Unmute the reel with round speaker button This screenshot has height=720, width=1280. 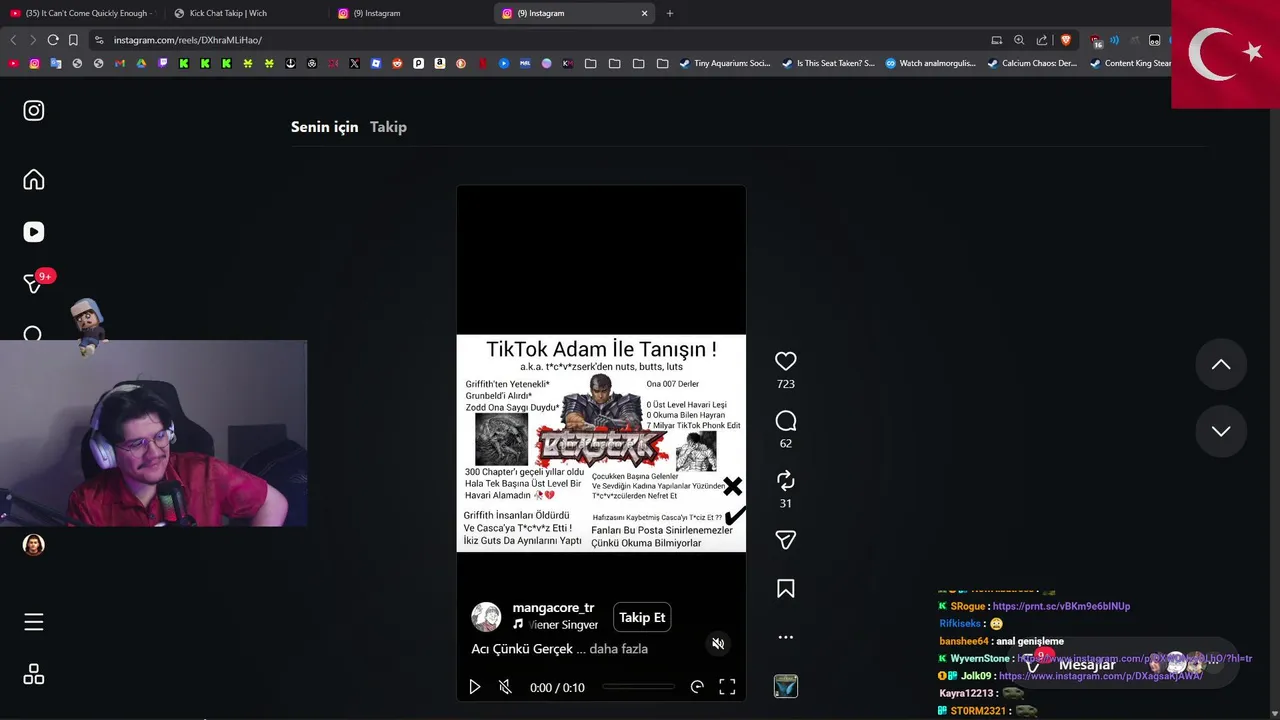718,643
